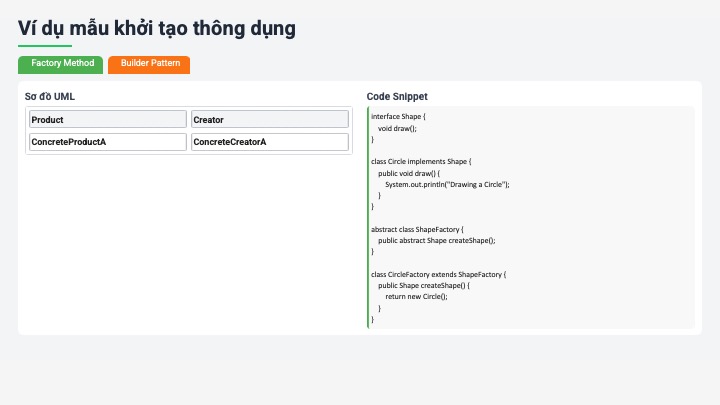Place cursor on 'class Circle implements Shape' line
This screenshot has width=720, height=405.
(x=421, y=161)
